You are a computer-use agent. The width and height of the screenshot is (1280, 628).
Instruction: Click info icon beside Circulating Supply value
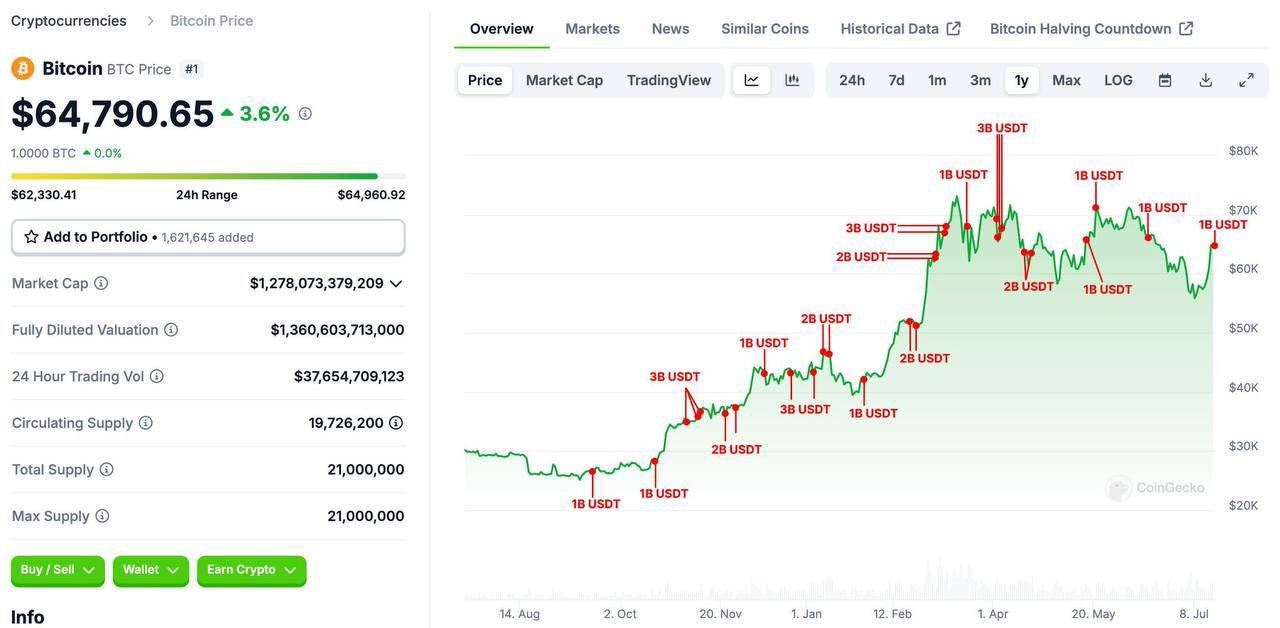pyautogui.click(x=396, y=423)
